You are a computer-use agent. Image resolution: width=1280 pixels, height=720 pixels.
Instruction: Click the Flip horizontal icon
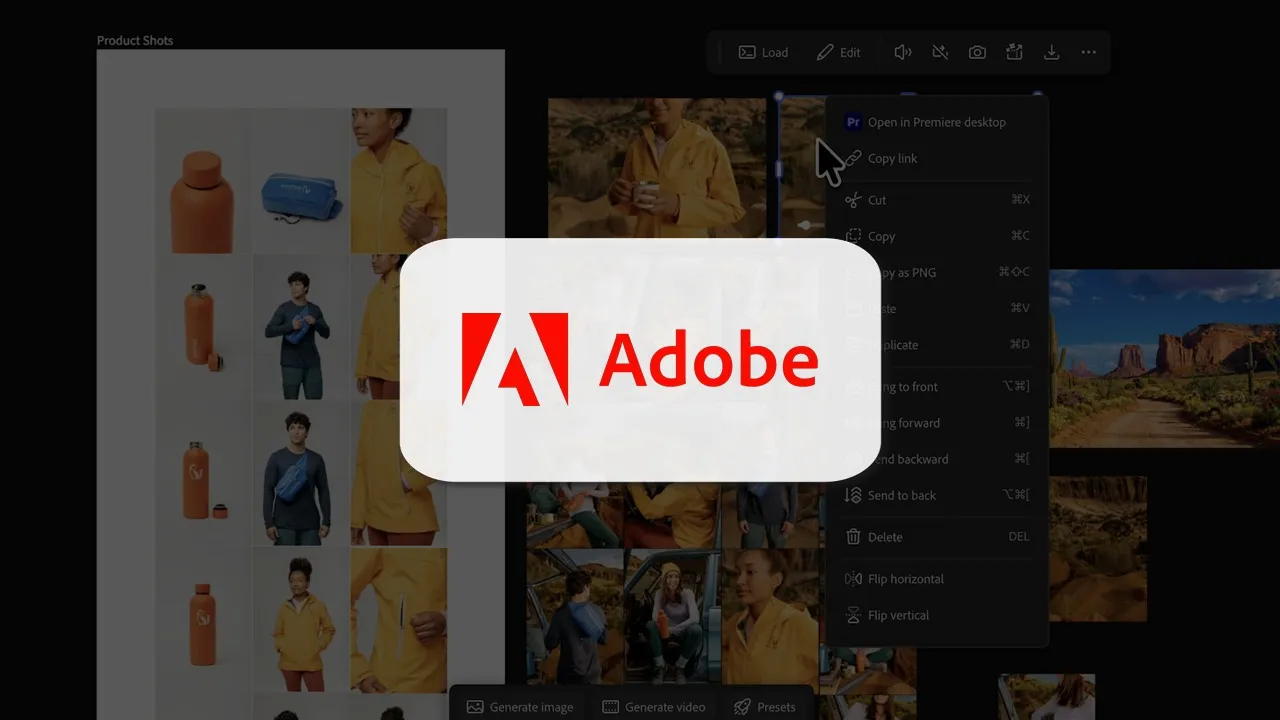853,579
